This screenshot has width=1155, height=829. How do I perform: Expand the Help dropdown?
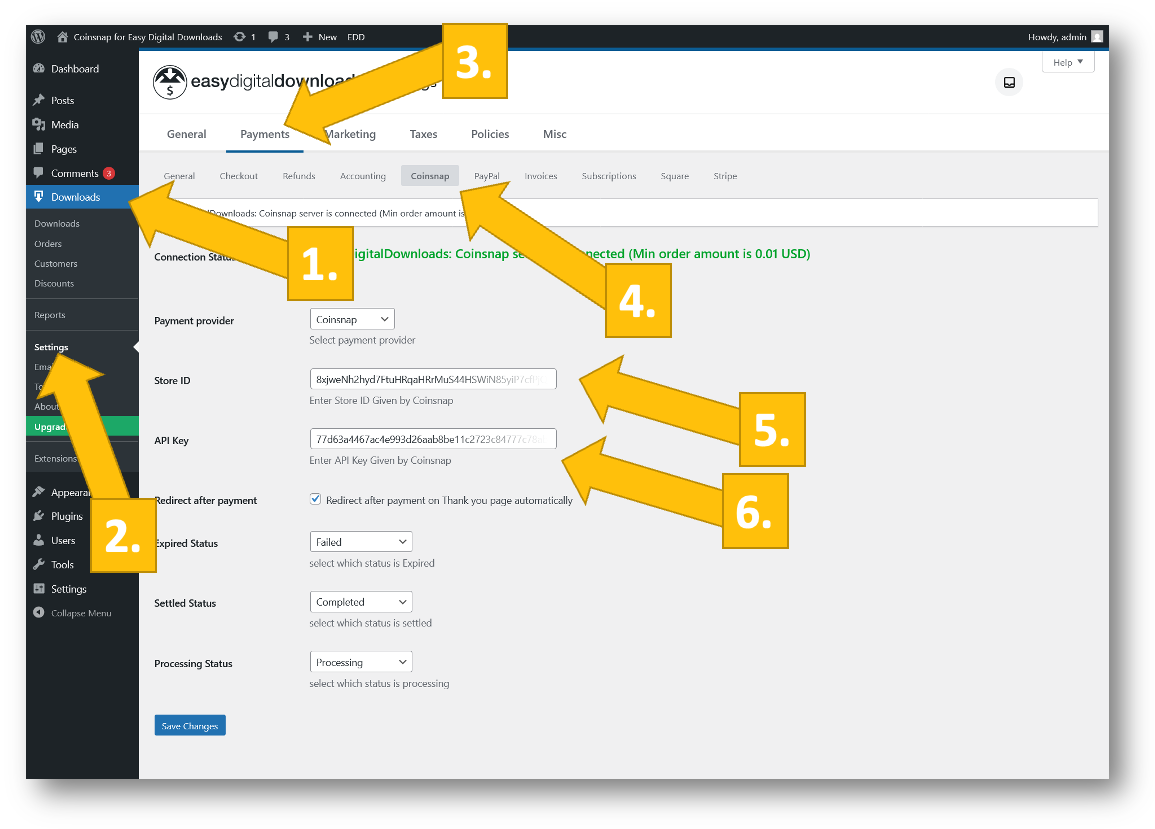pyautogui.click(x=1067, y=63)
